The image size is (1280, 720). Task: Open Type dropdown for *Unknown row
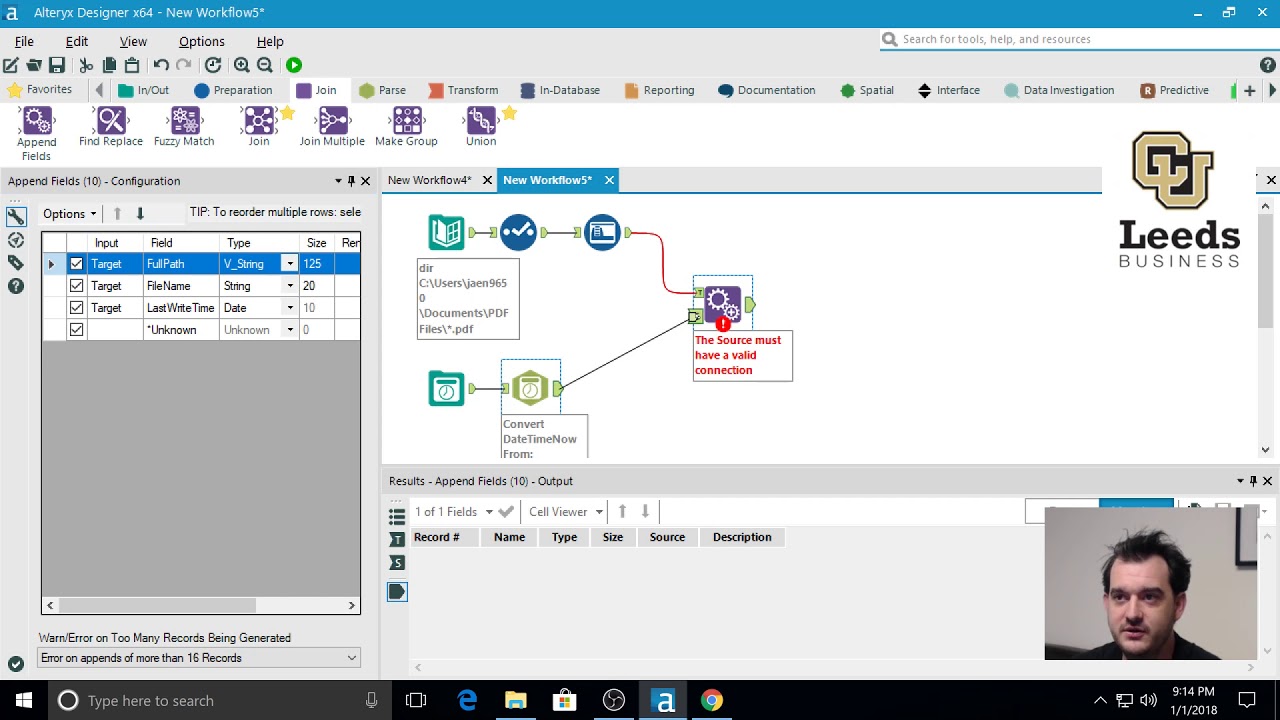pos(290,330)
